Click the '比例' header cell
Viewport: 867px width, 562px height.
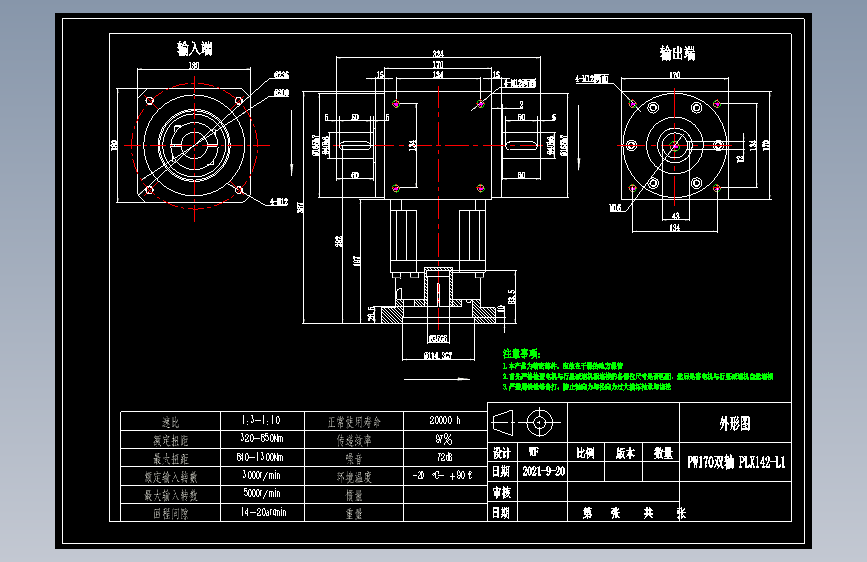[585, 453]
